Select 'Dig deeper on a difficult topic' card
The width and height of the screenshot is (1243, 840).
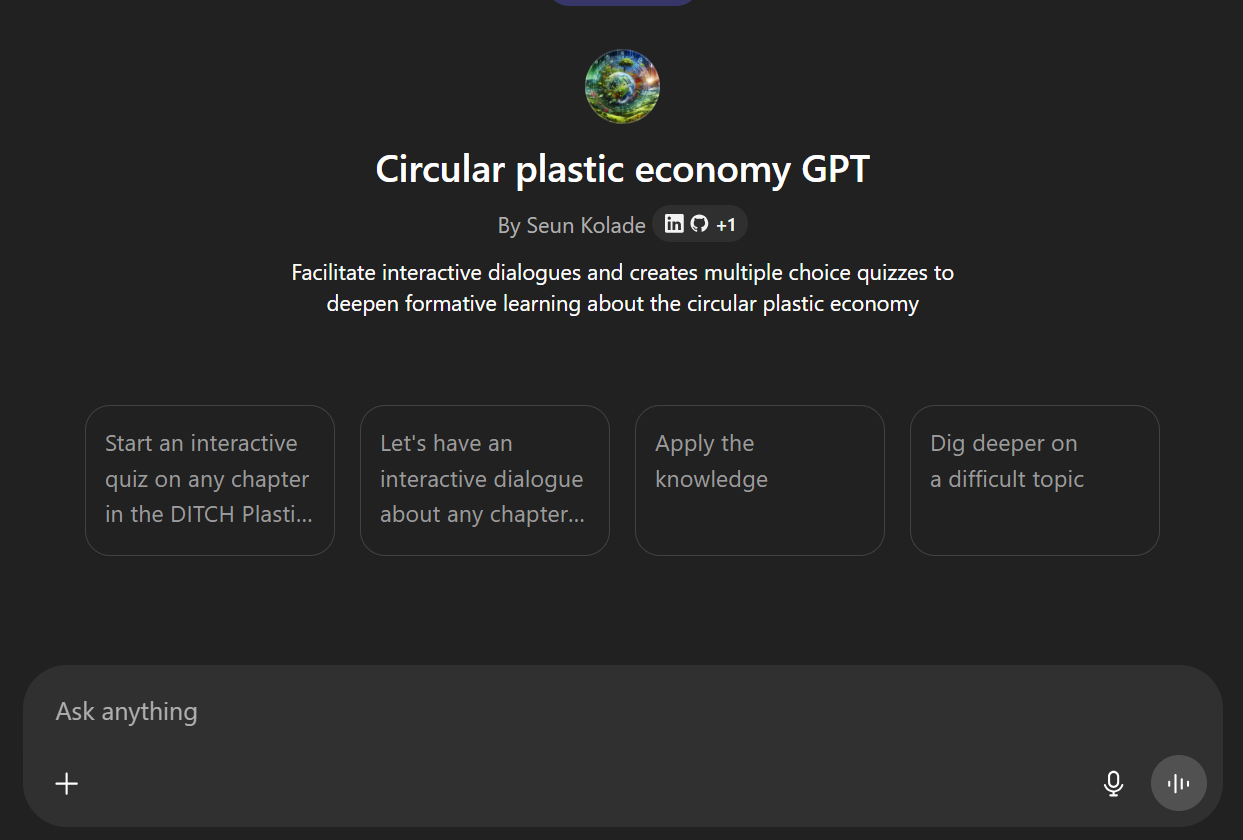pyautogui.click(x=1035, y=480)
